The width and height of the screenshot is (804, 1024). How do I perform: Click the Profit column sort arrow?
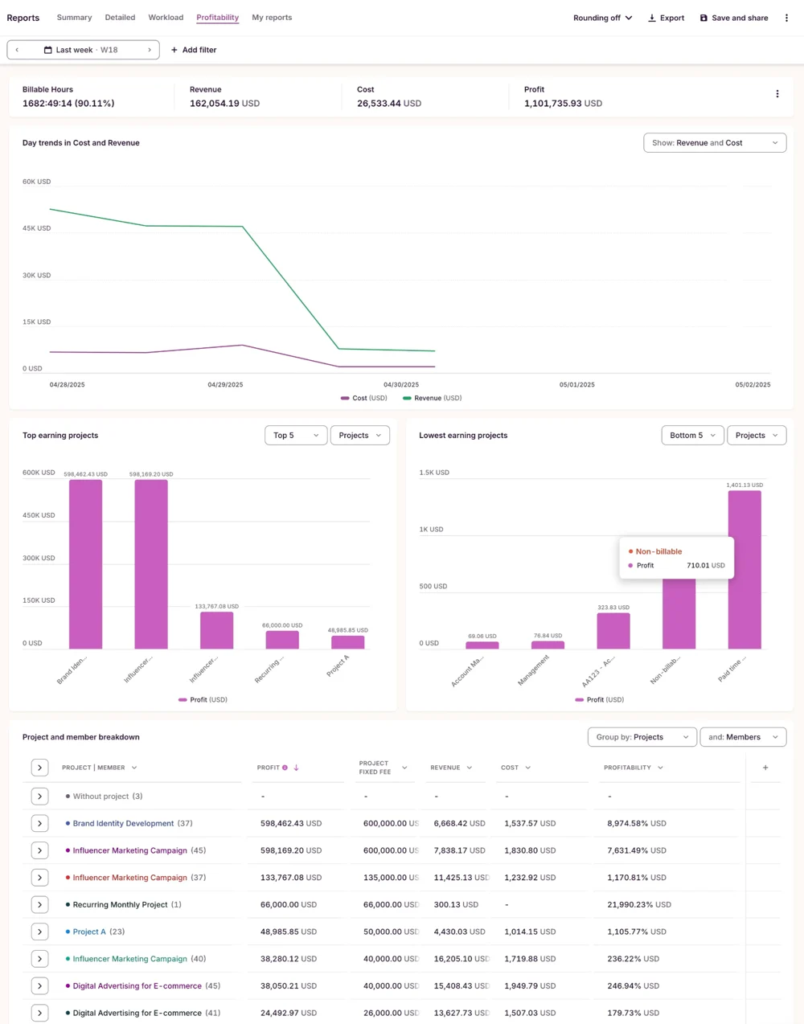(296, 768)
